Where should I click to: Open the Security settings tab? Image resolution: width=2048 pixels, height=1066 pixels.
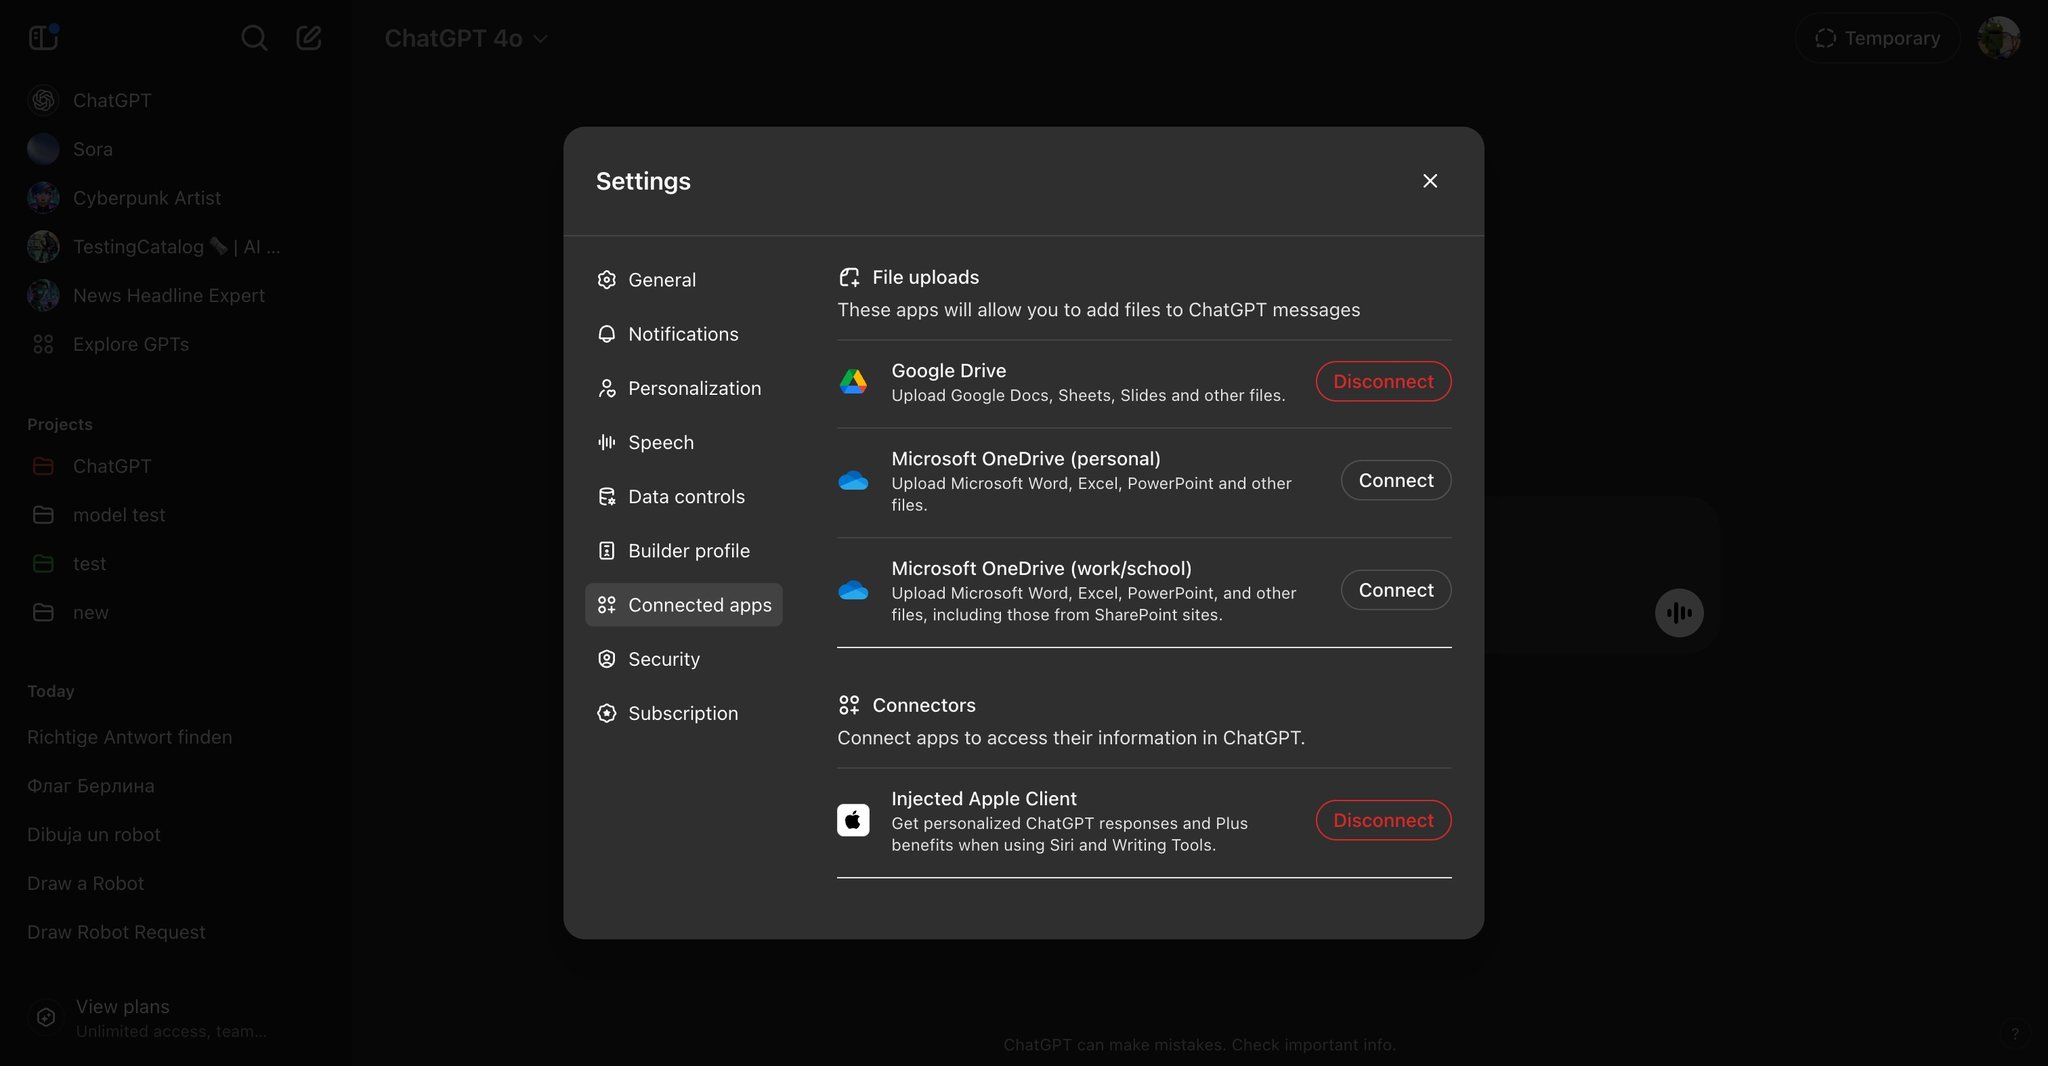(x=684, y=659)
